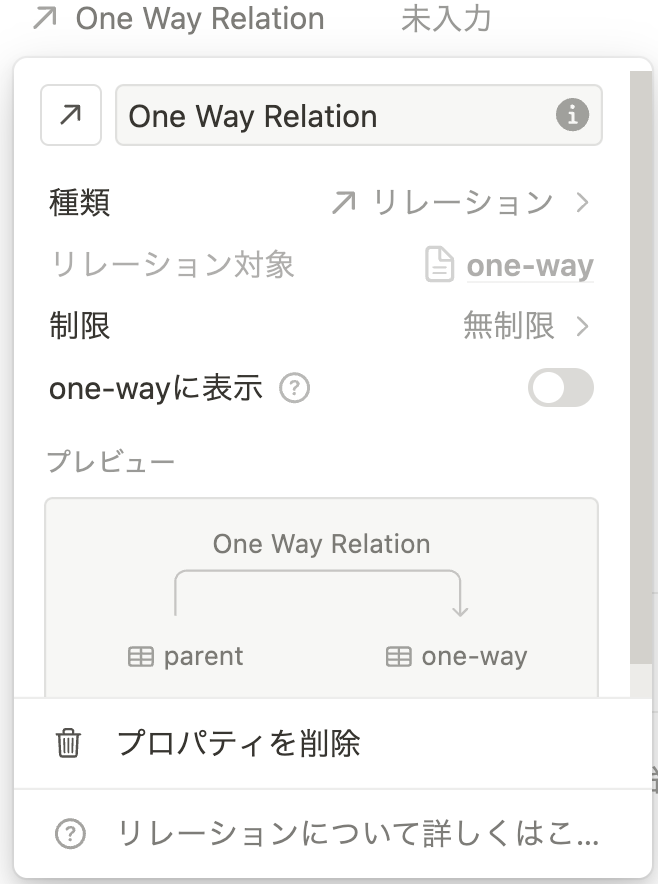Click the help icon beside one-wayに表示
The image size is (658, 884).
[295, 388]
